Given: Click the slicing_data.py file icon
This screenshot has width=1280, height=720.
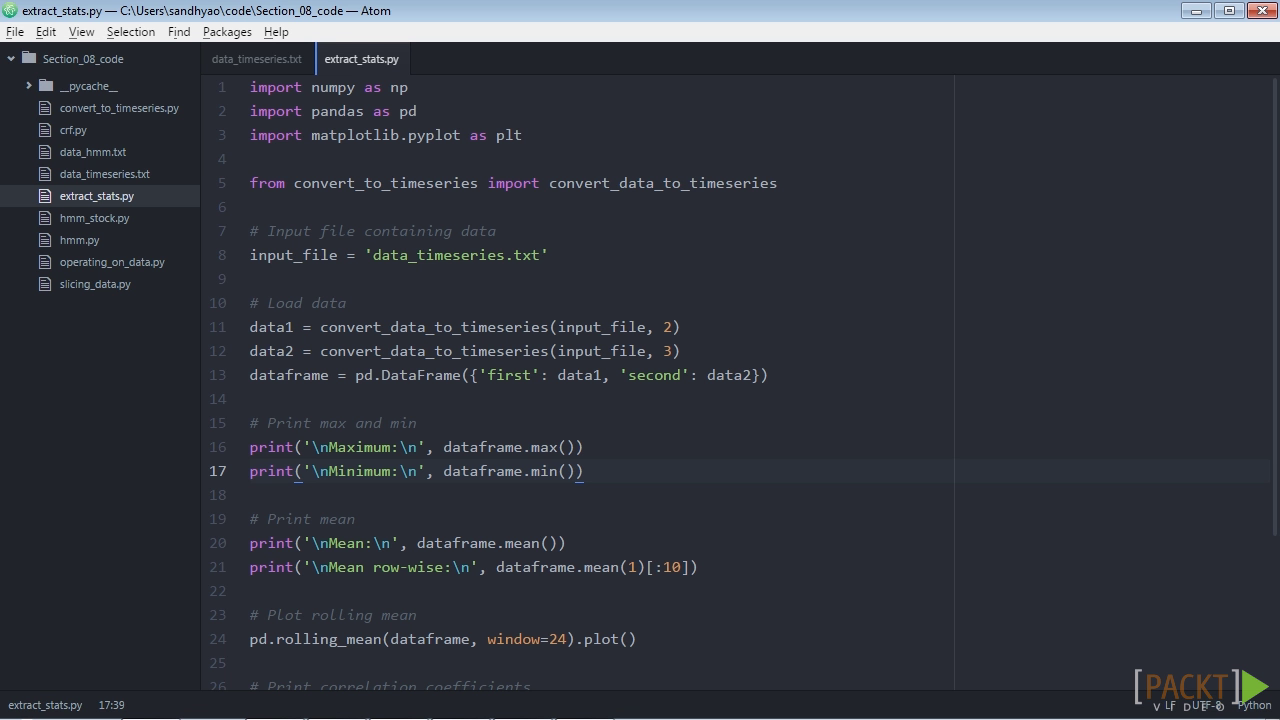Looking at the screenshot, I should click(x=44, y=284).
